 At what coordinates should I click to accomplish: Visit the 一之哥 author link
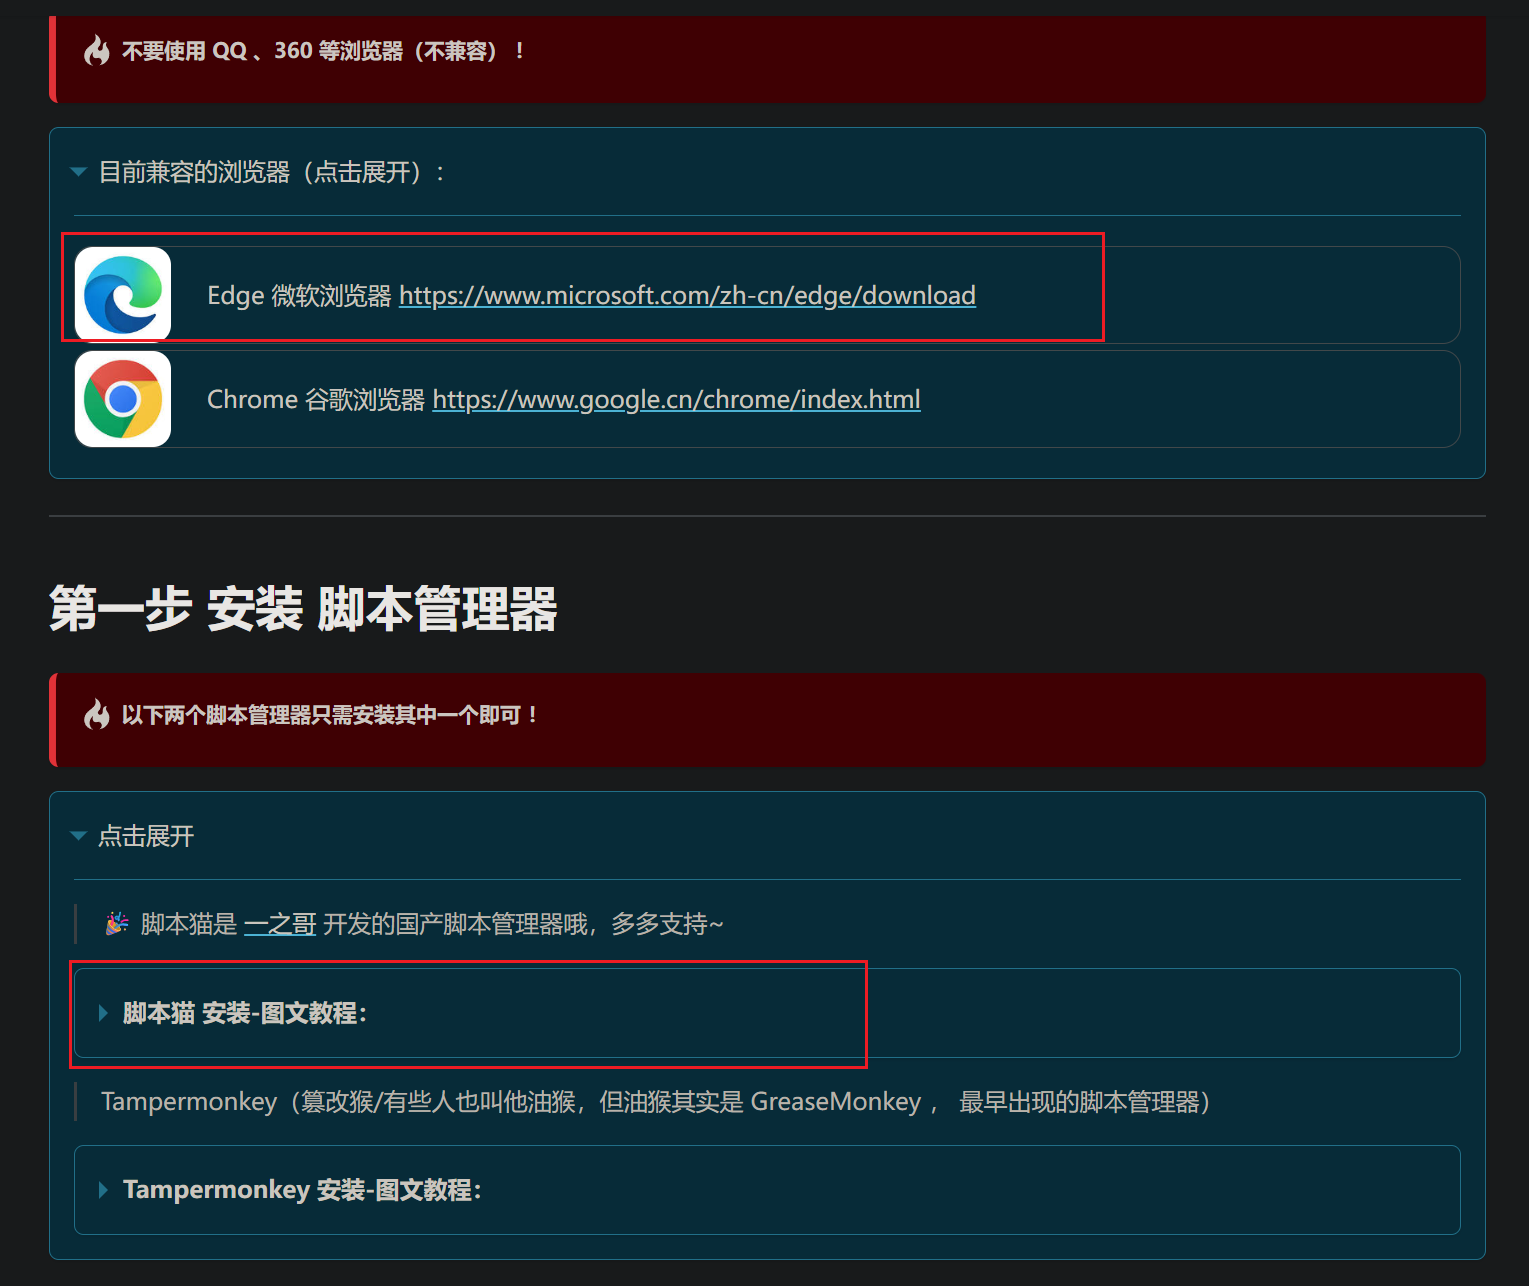tap(280, 924)
